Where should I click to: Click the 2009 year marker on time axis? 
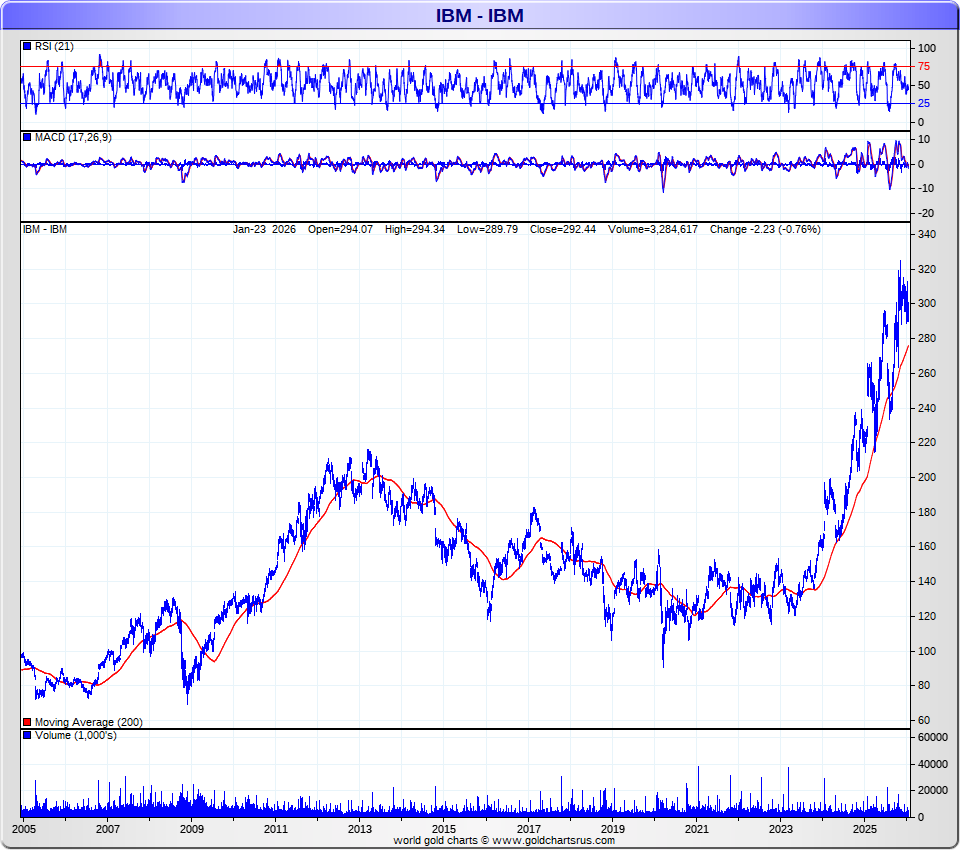click(x=192, y=829)
